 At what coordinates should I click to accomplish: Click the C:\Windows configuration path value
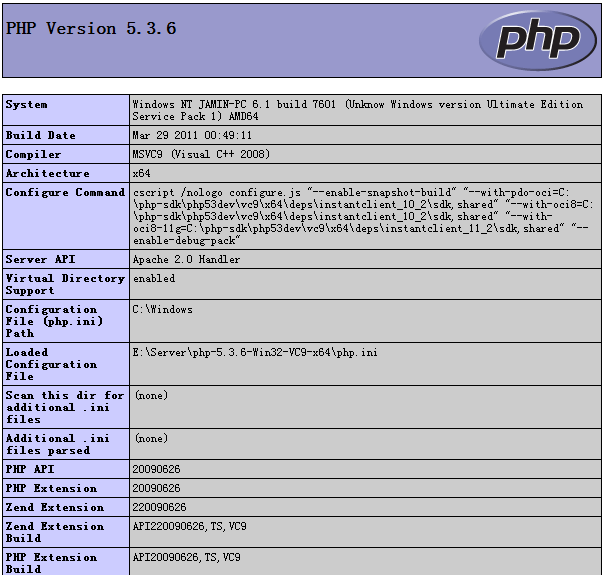click(x=162, y=309)
